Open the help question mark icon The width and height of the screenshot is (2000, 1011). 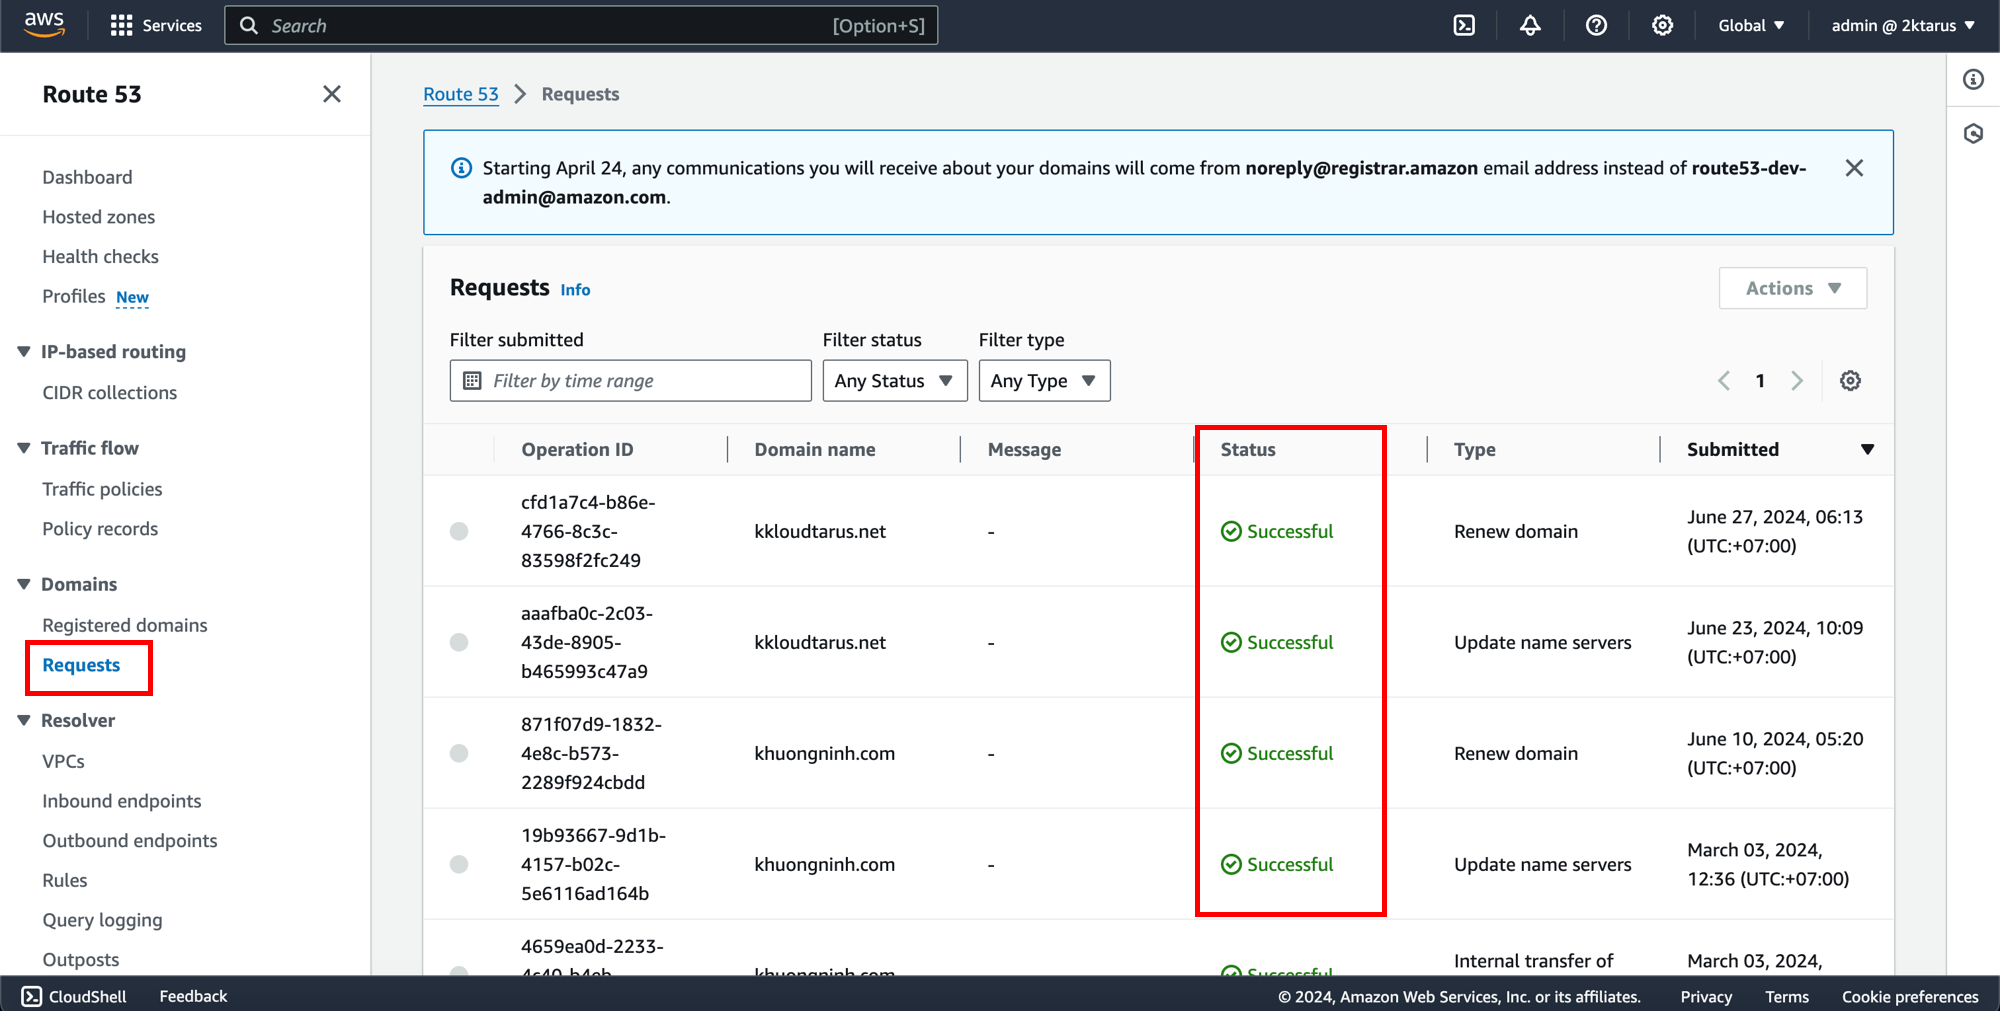click(x=1596, y=25)
